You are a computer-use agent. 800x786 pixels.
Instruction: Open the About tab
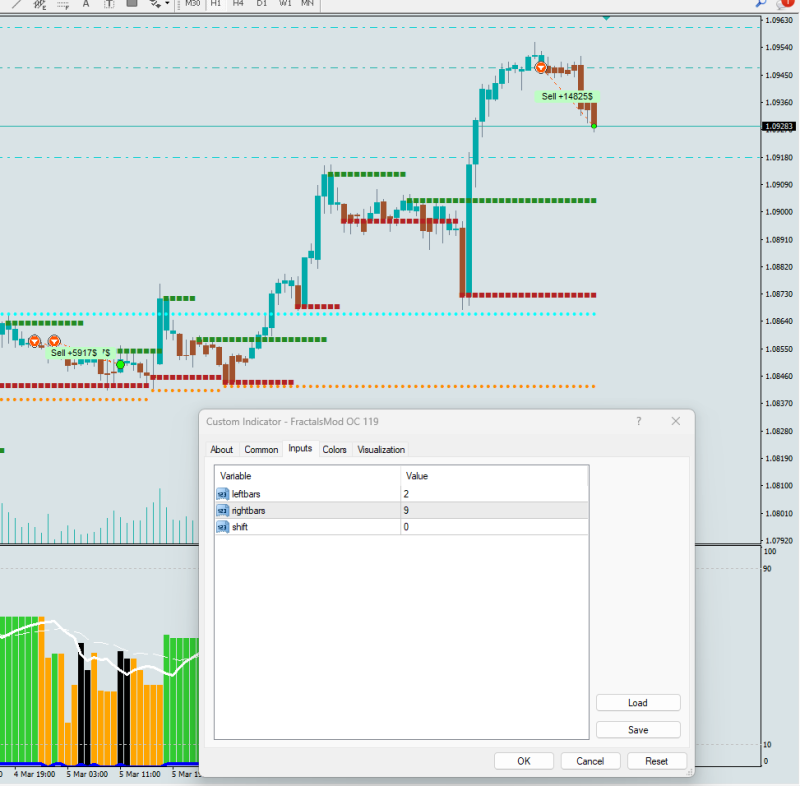click(221, 449)
